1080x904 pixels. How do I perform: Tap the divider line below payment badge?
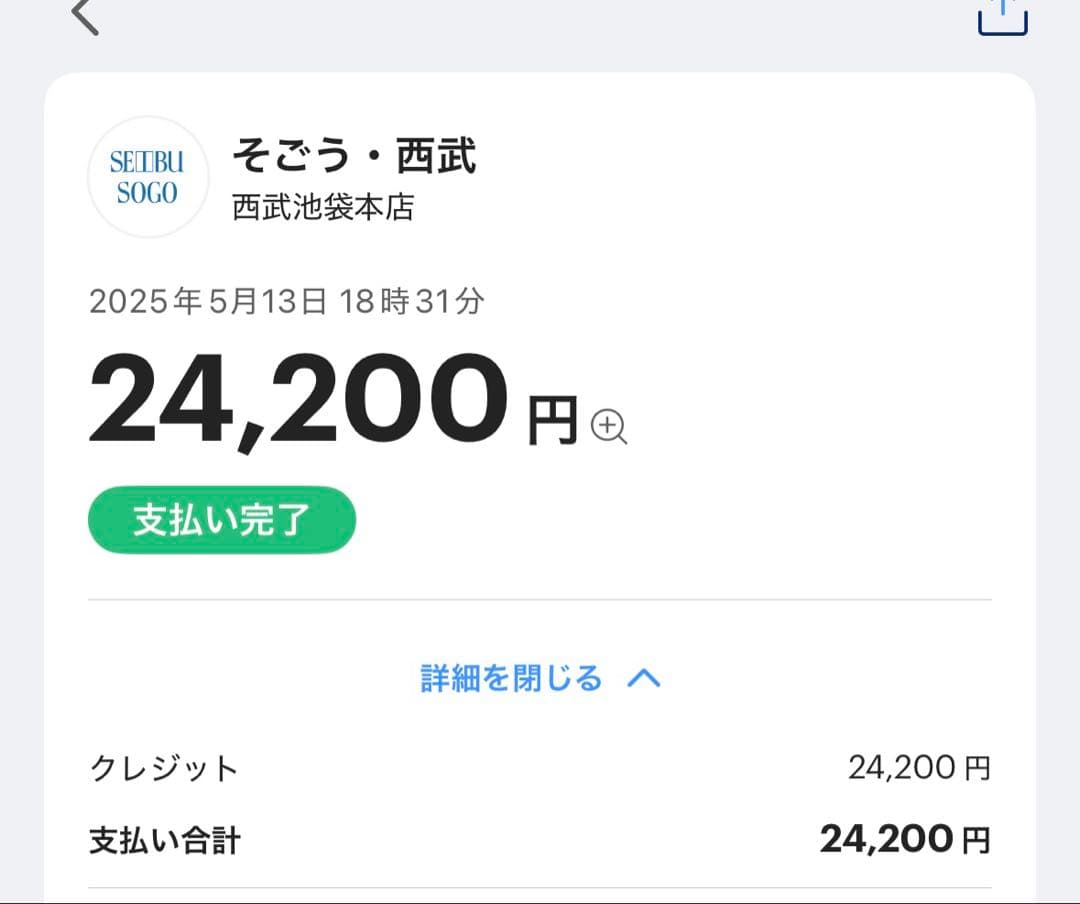[x=540, y=600]
